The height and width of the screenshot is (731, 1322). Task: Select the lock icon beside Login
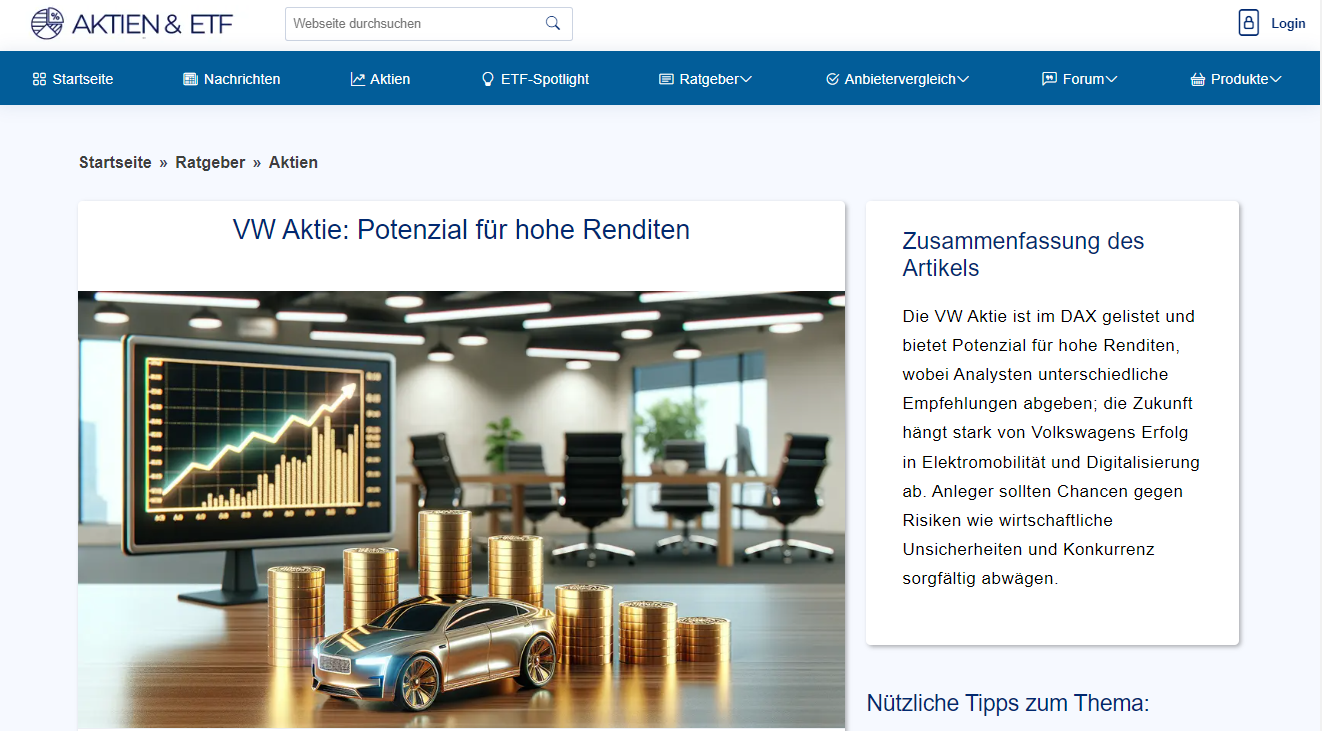1248,21
